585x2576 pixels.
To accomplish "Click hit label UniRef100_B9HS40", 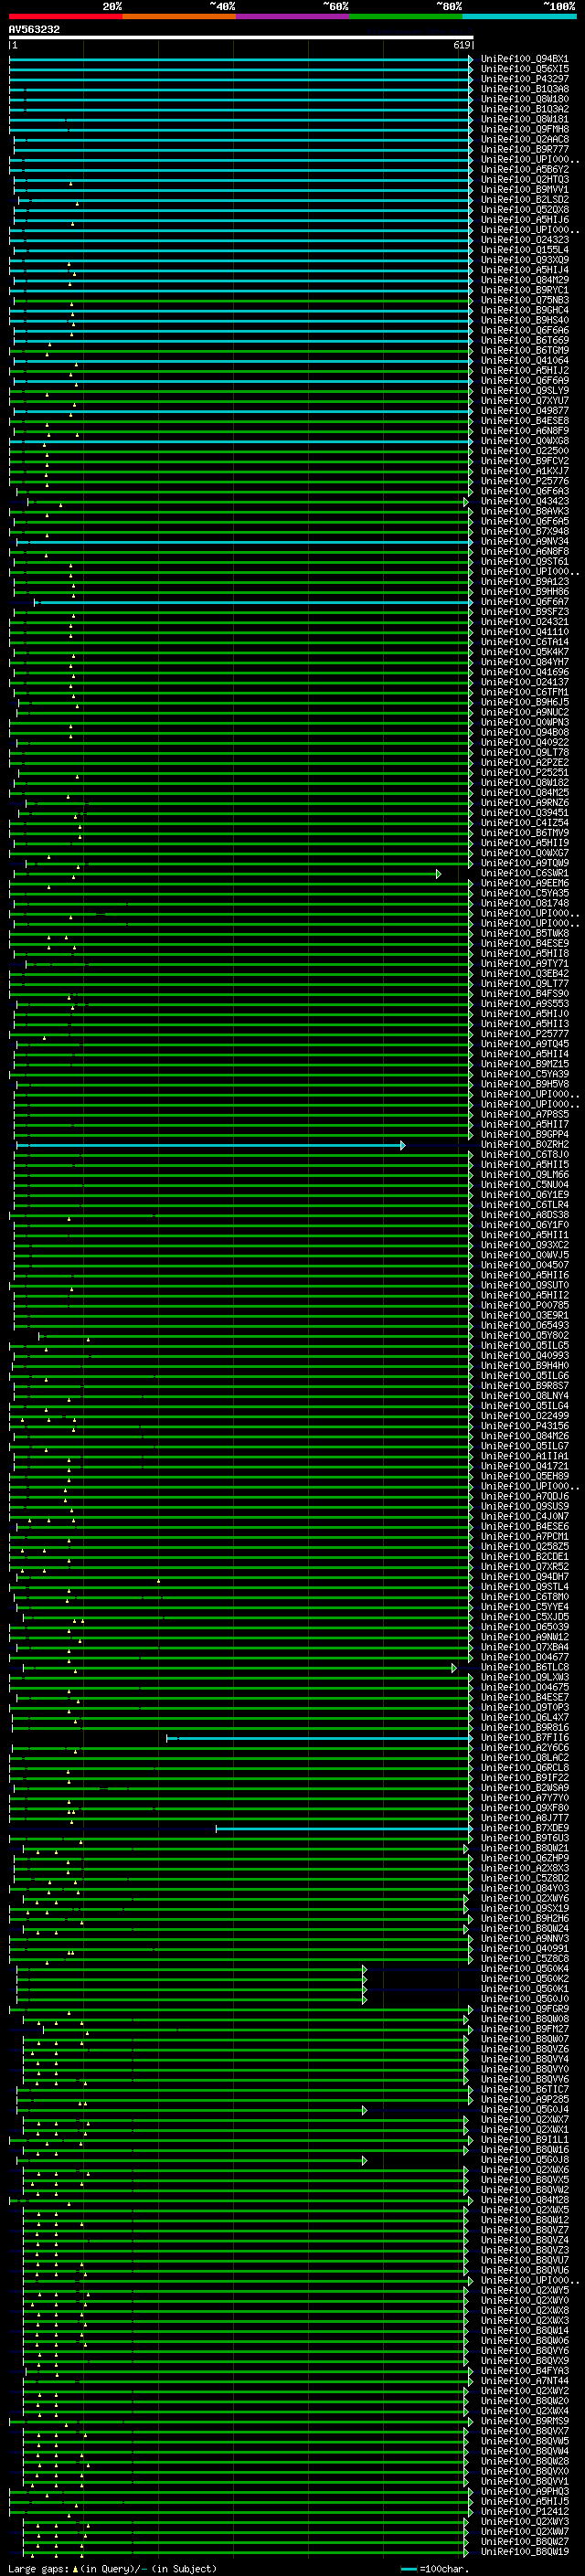I will coord(525,321).
